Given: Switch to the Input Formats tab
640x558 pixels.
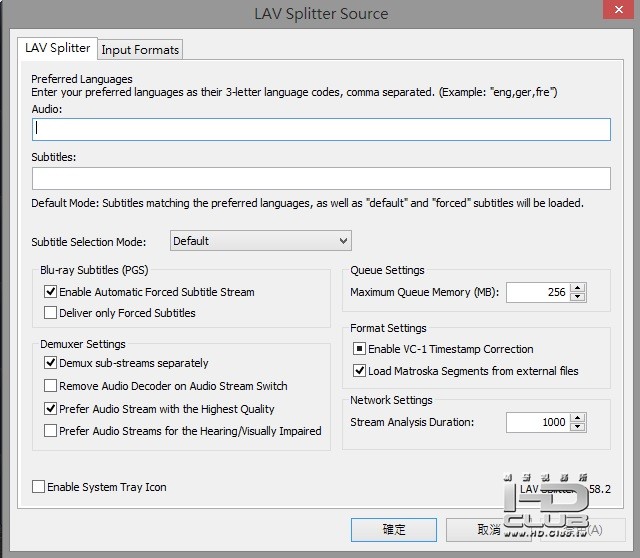Looking at the screenshot, I should point(140,50).
